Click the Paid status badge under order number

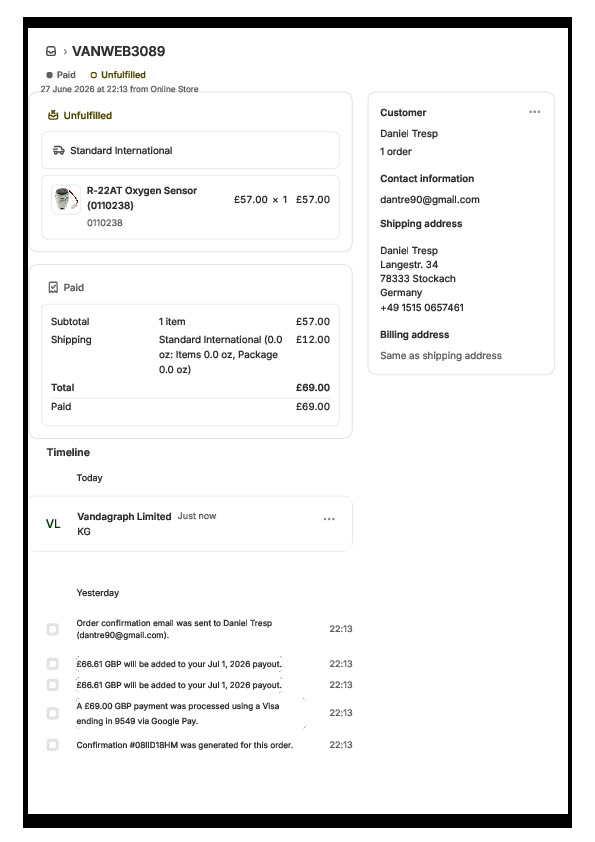pos(61,75)
